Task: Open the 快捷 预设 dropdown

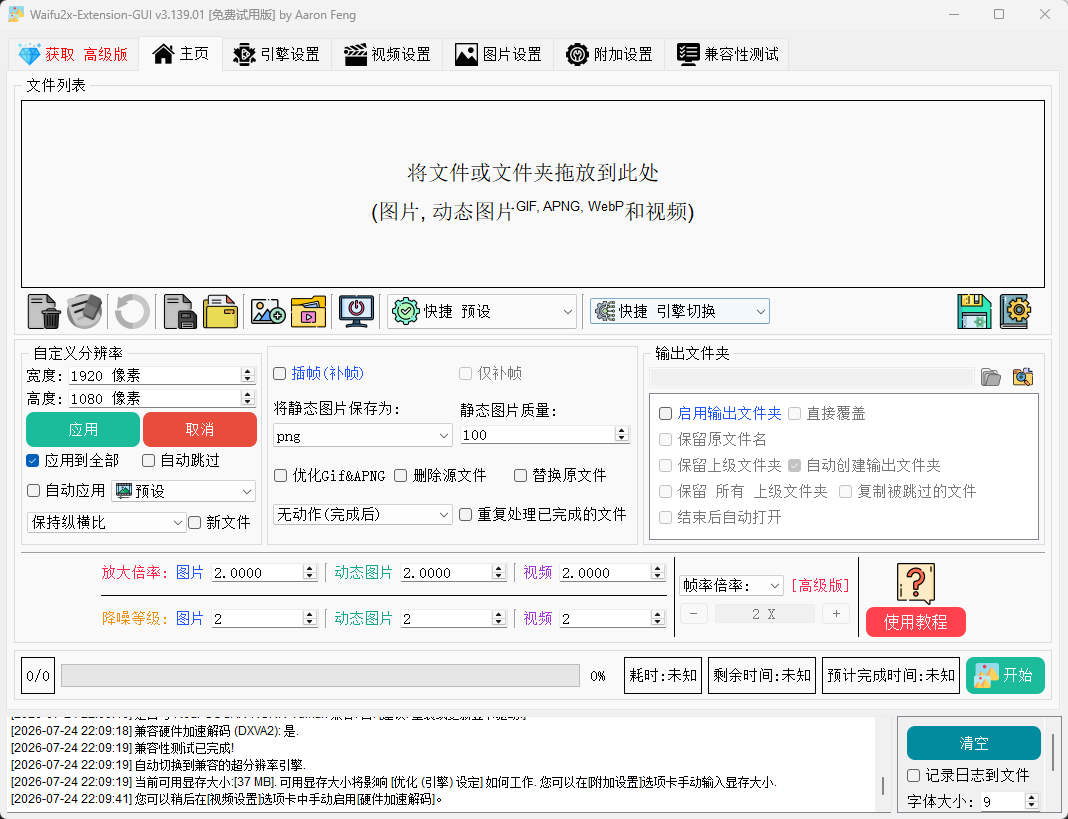Action: pos(482,312)
